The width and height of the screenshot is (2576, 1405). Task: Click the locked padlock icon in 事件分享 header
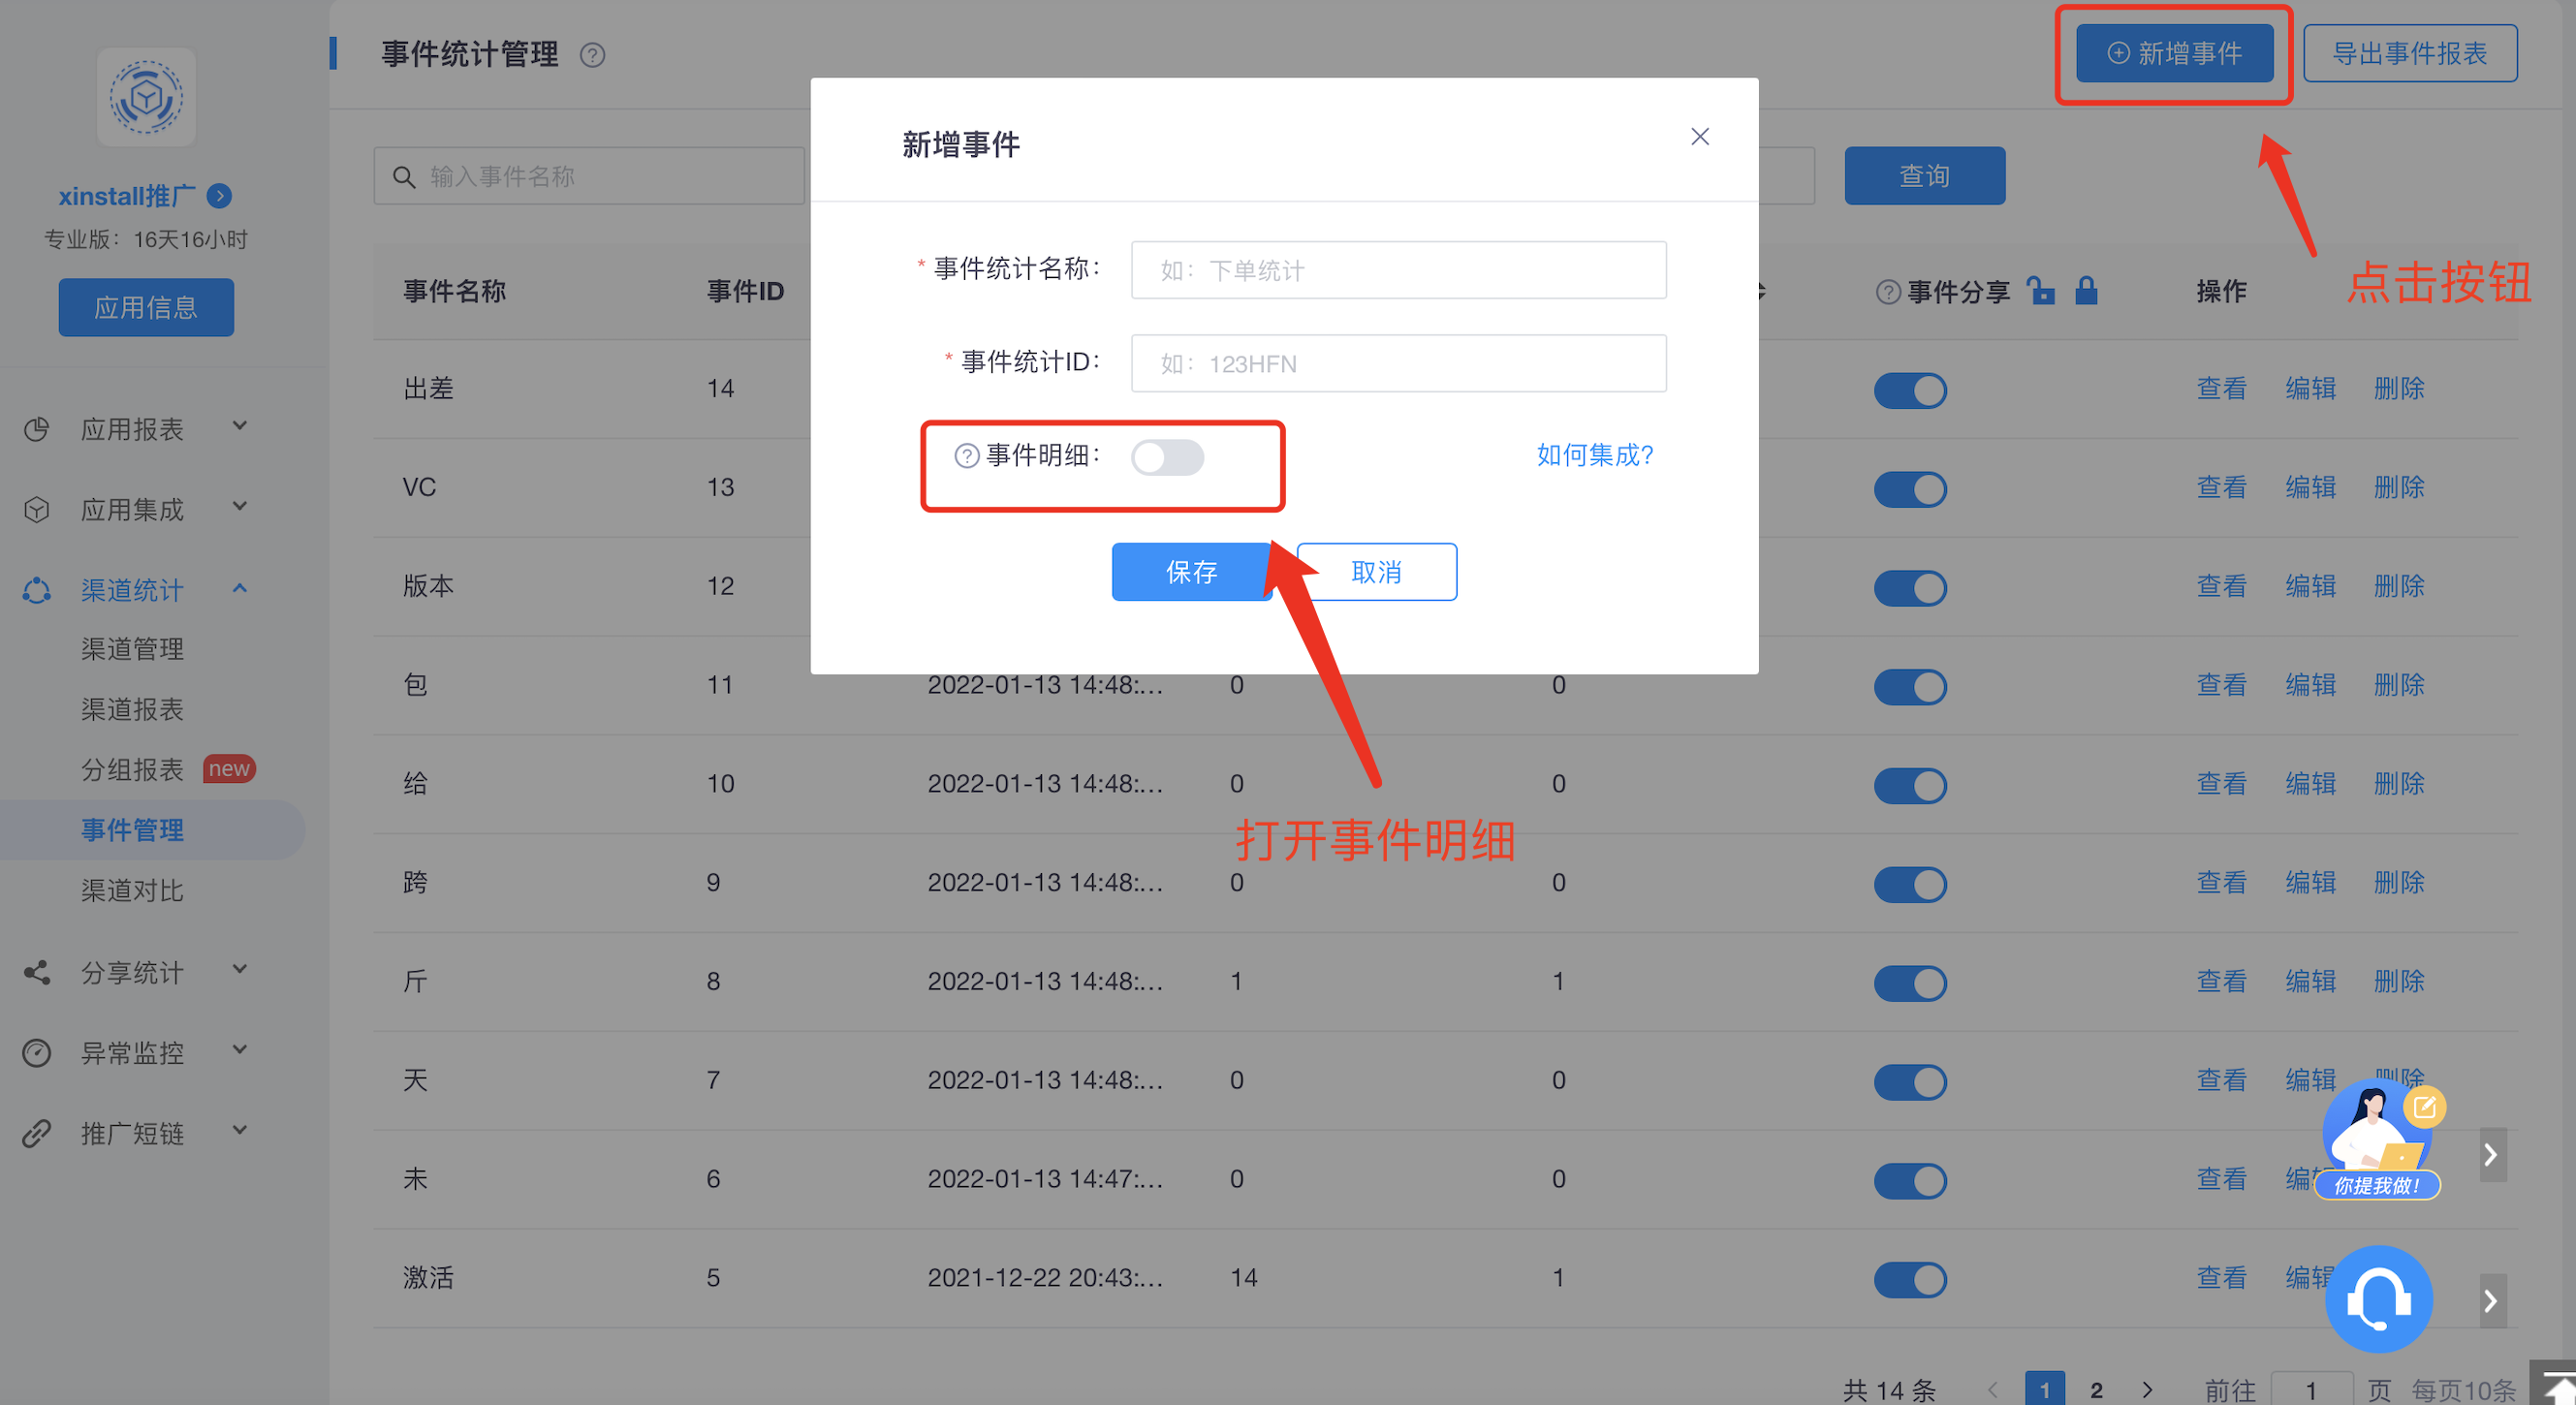click(2086, 291)
